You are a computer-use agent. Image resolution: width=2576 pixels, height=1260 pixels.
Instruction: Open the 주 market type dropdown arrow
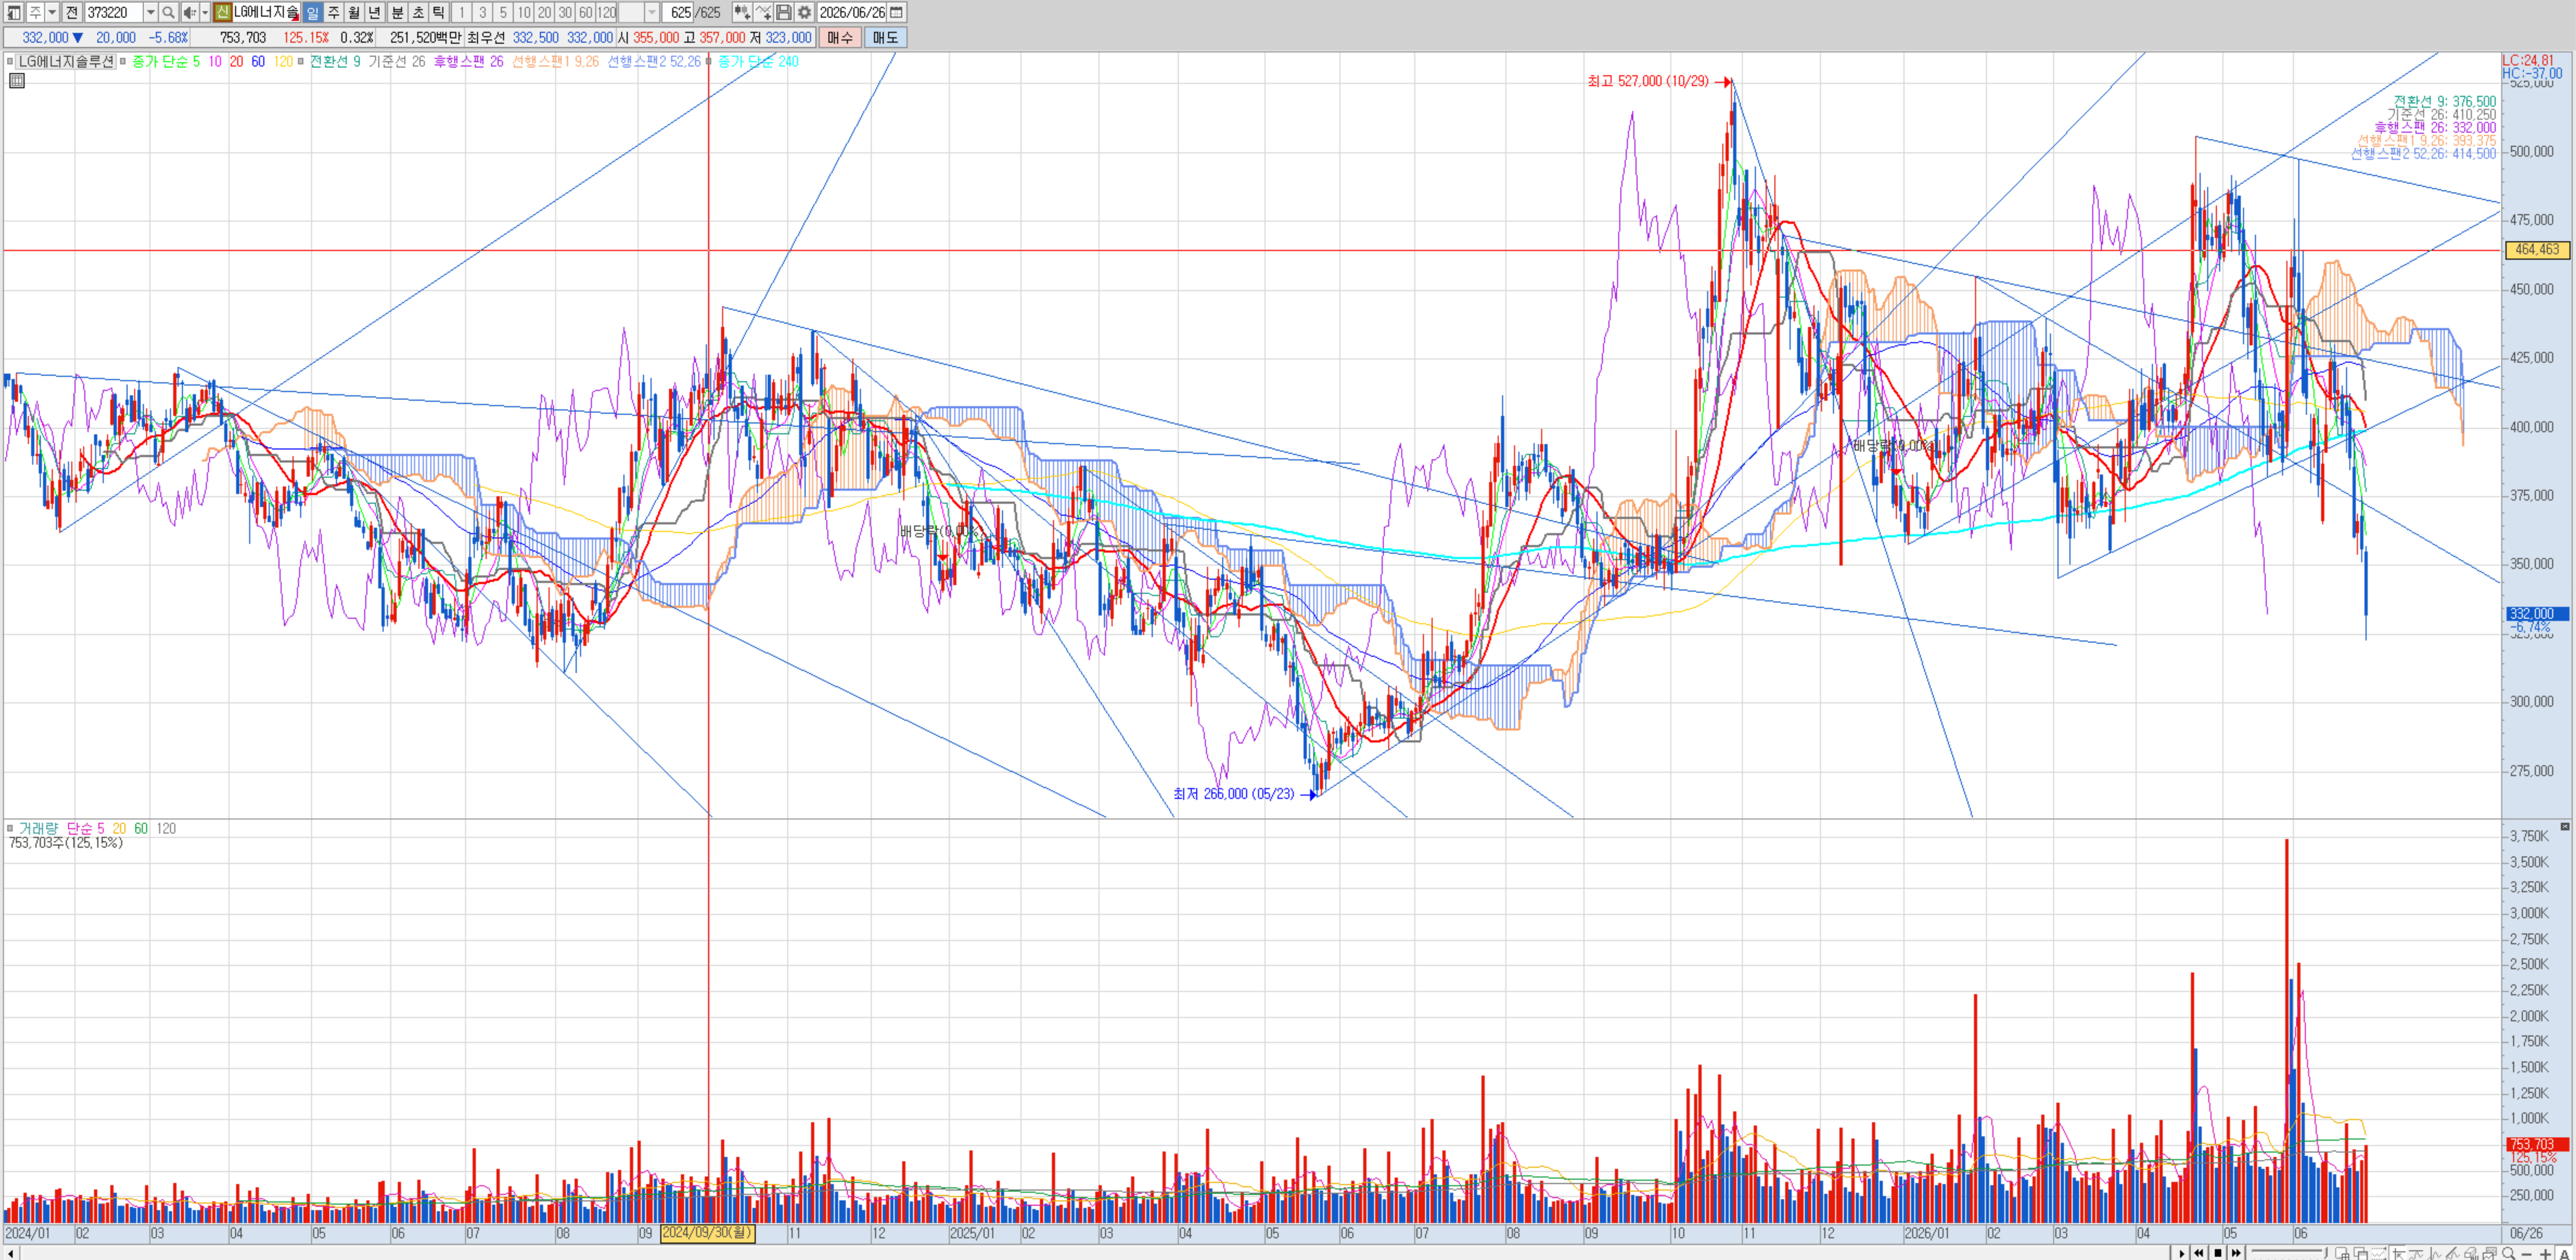(x=52, y=12)
